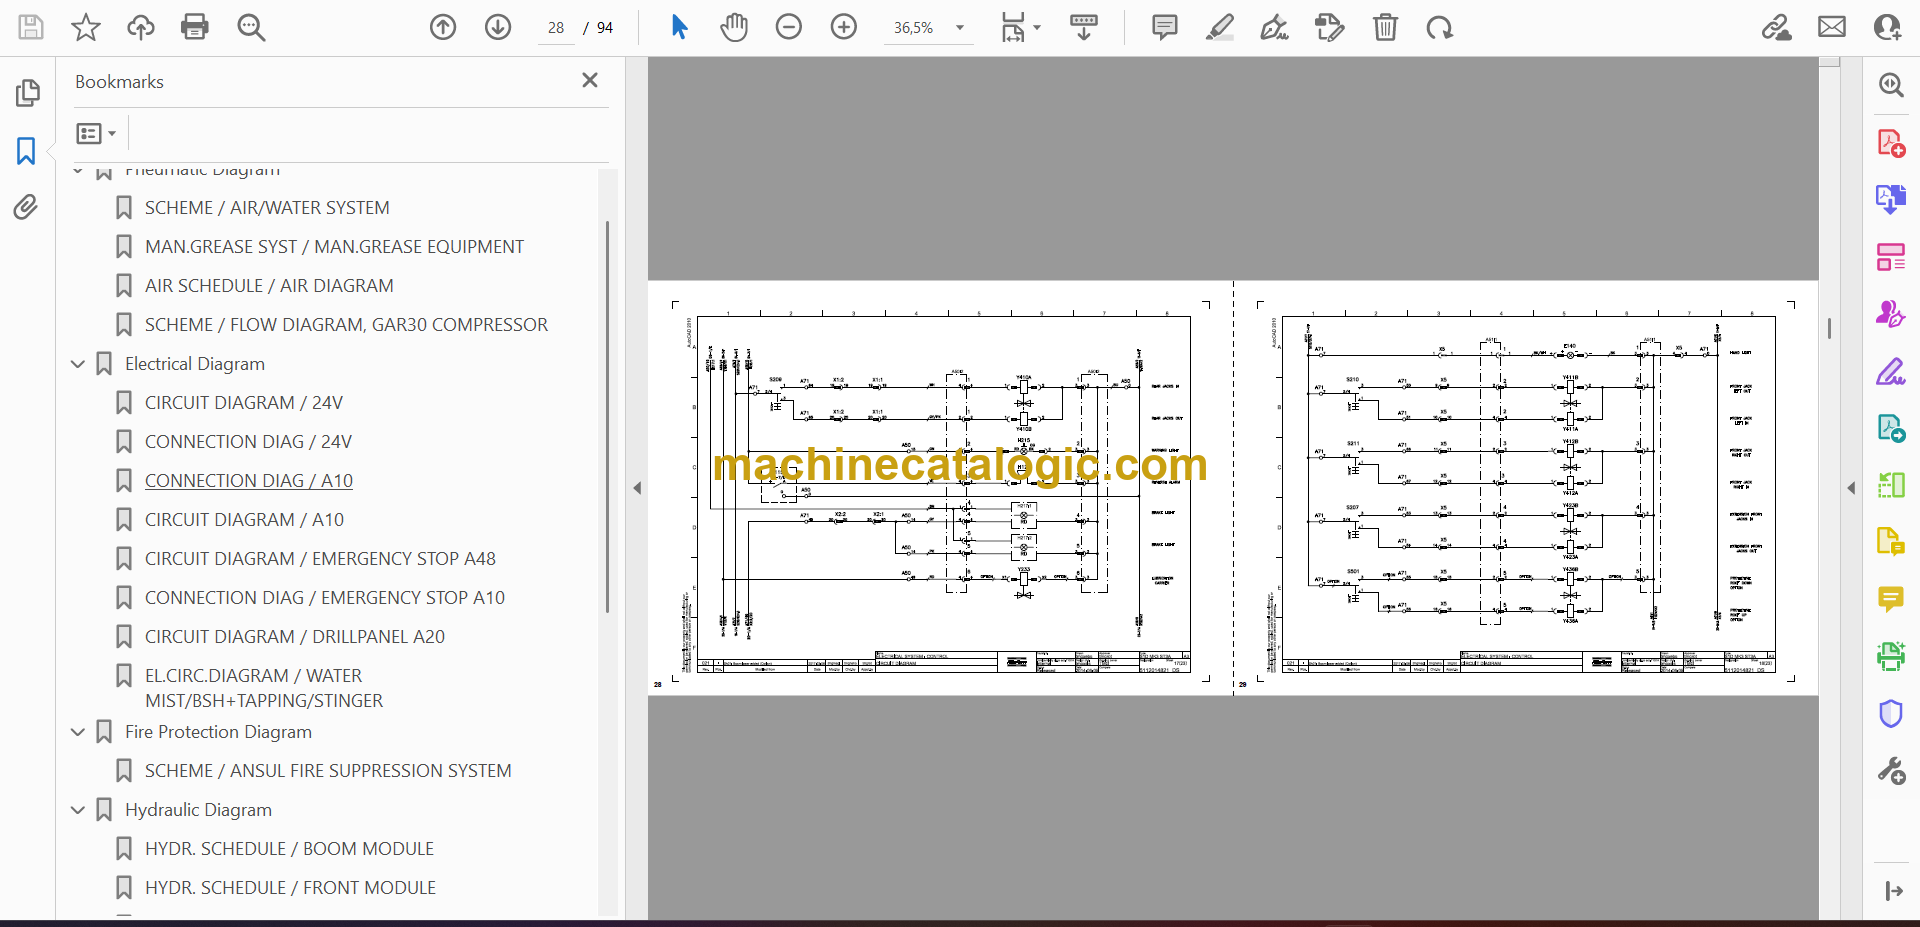Delete with the trash icon
Viewport: 1920px width, 927px height.
1385,27
